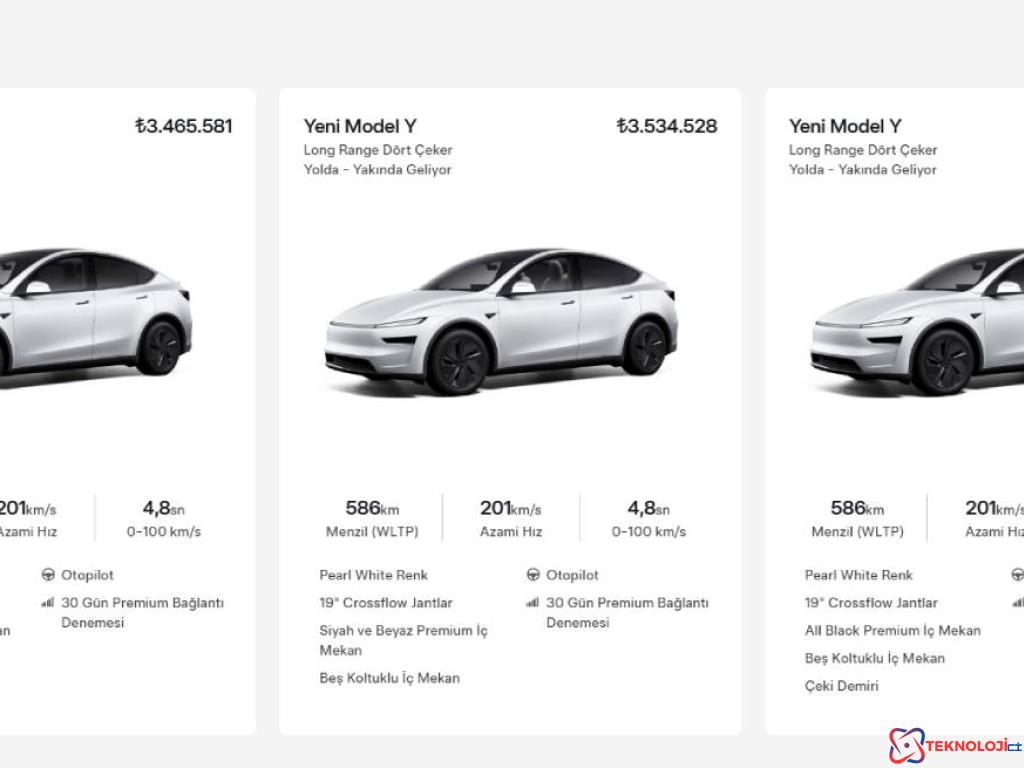Select the Premium Bağlantı signal bars icon on middle card

532,603
